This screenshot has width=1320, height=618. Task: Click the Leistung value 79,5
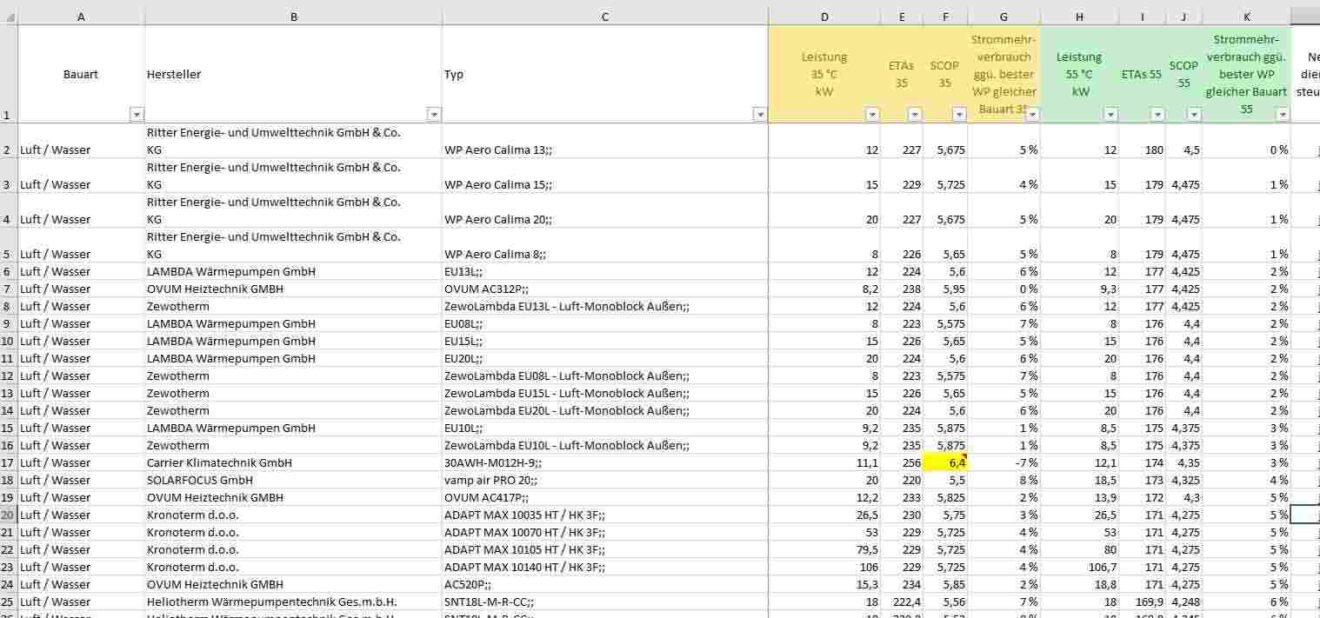click(x=825, y=550)
